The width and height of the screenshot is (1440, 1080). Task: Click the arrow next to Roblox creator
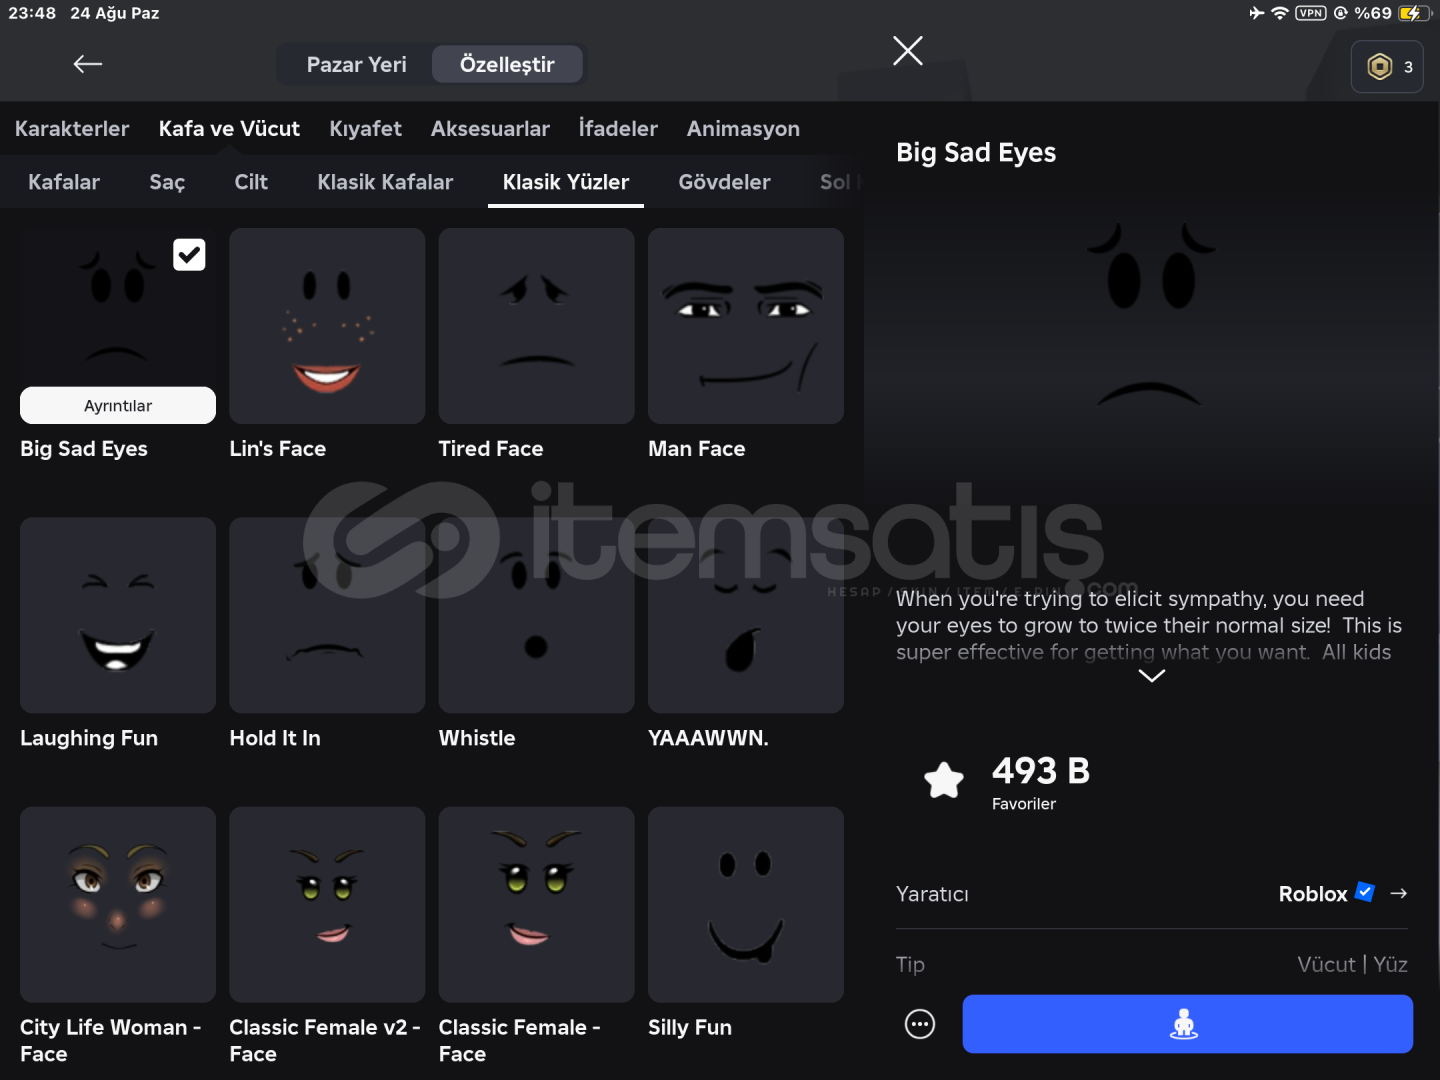pos(1399,893)
